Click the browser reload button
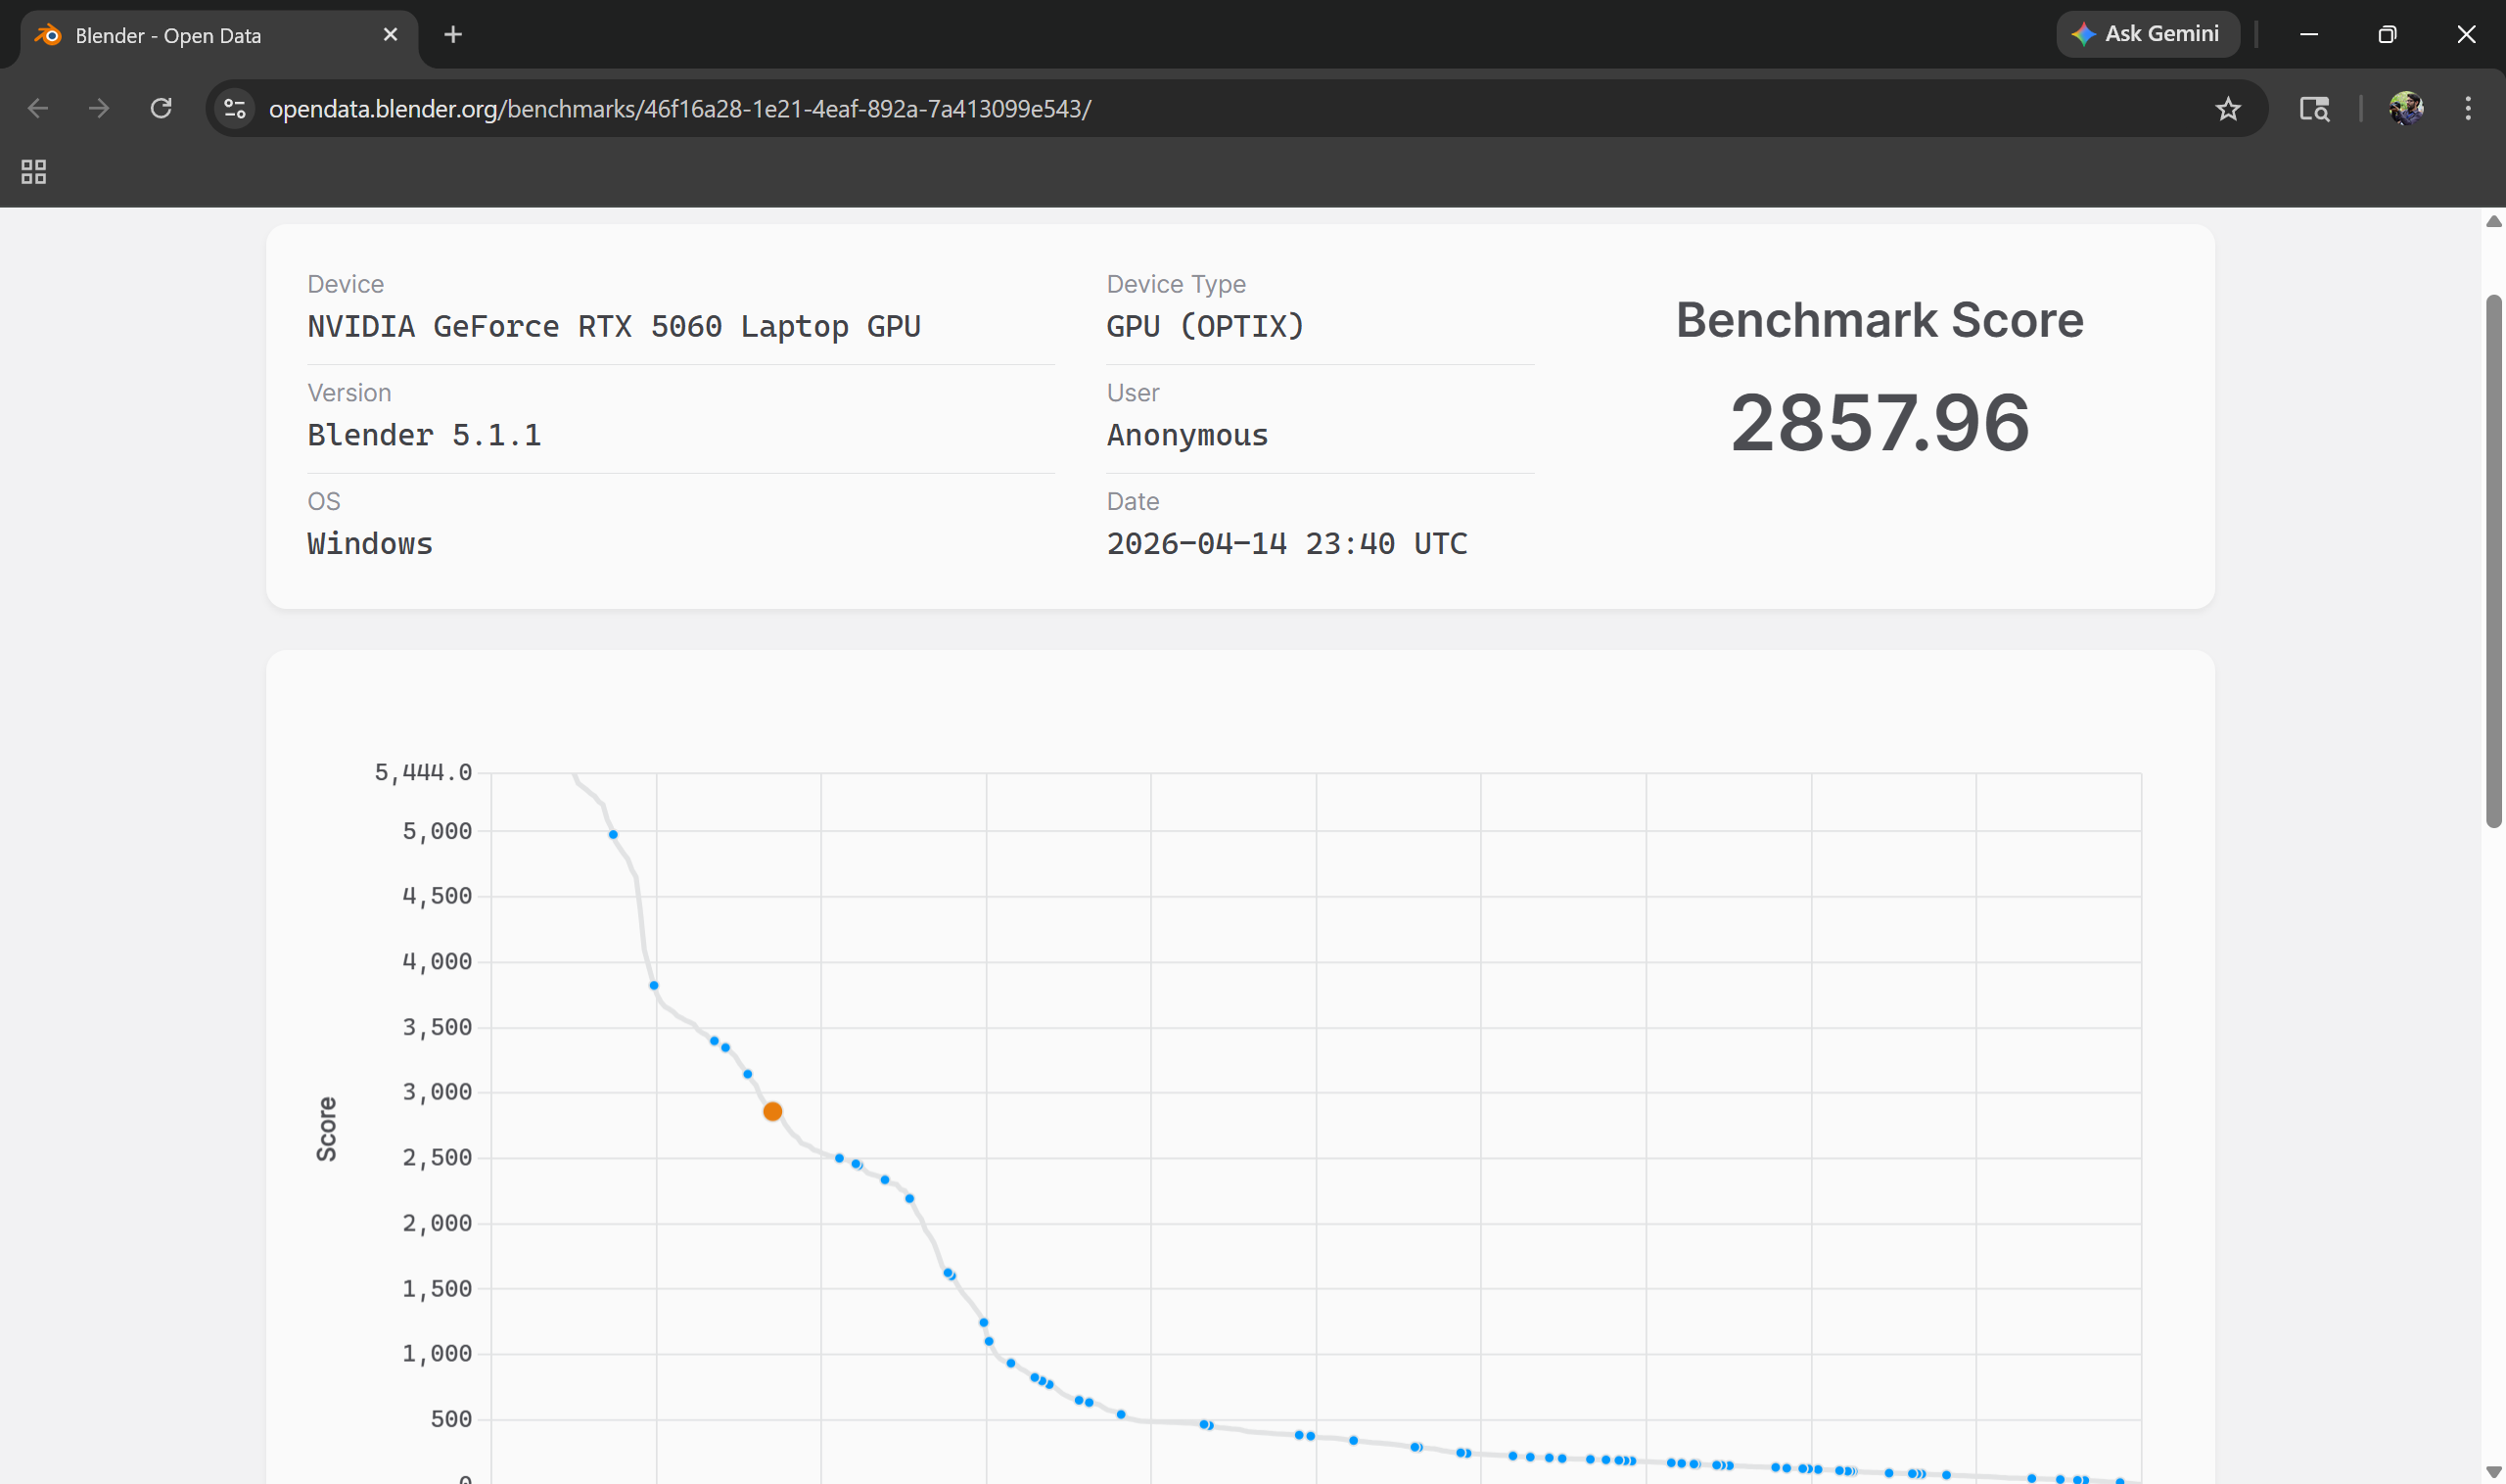The height and width of the screenshot is (1484, 2506). [161, 108]
